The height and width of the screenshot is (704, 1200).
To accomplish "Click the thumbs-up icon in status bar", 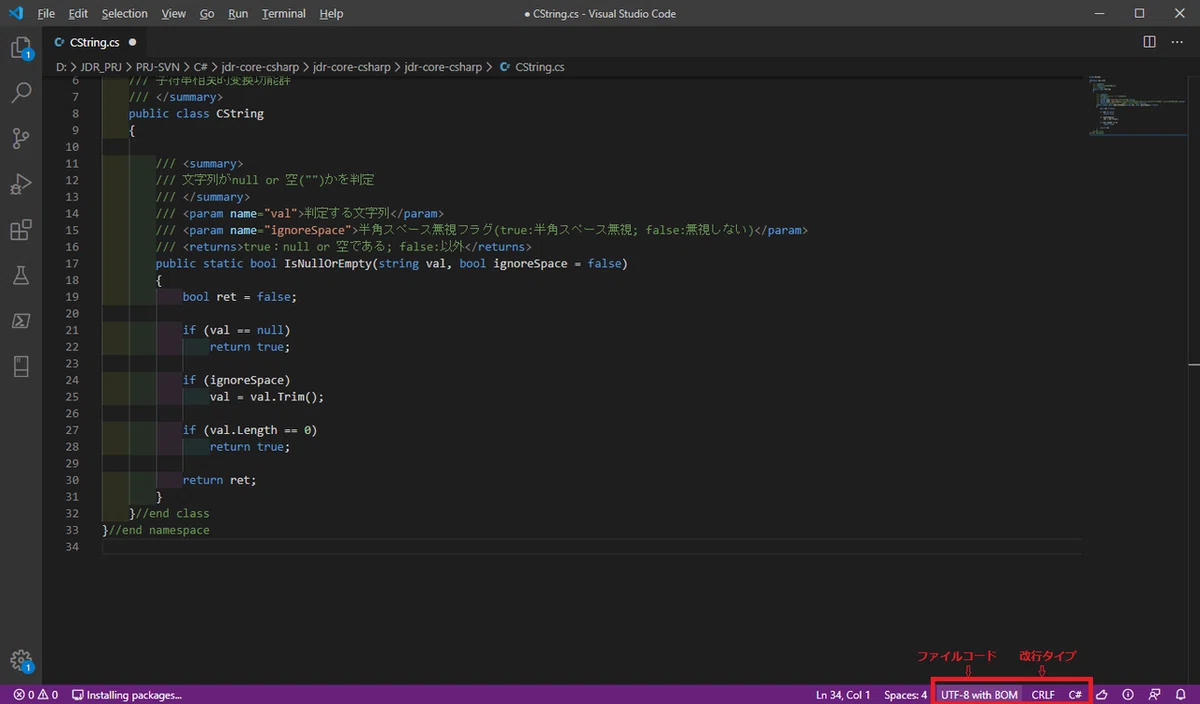I will 1103,694.
